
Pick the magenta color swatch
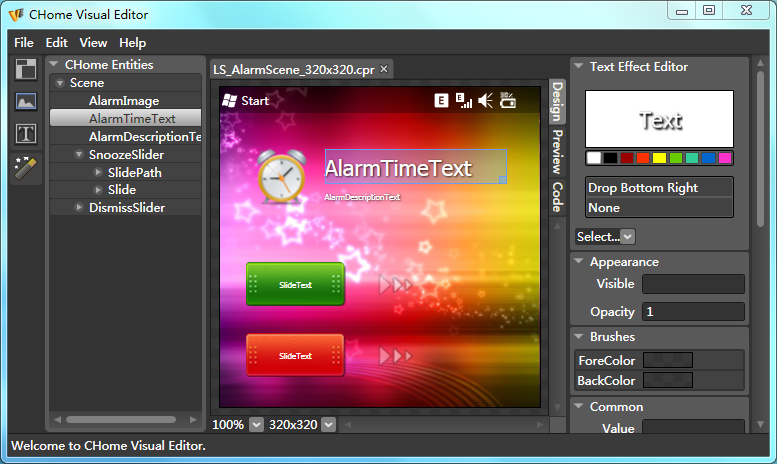pyautogui.click(x=725, y=158)
